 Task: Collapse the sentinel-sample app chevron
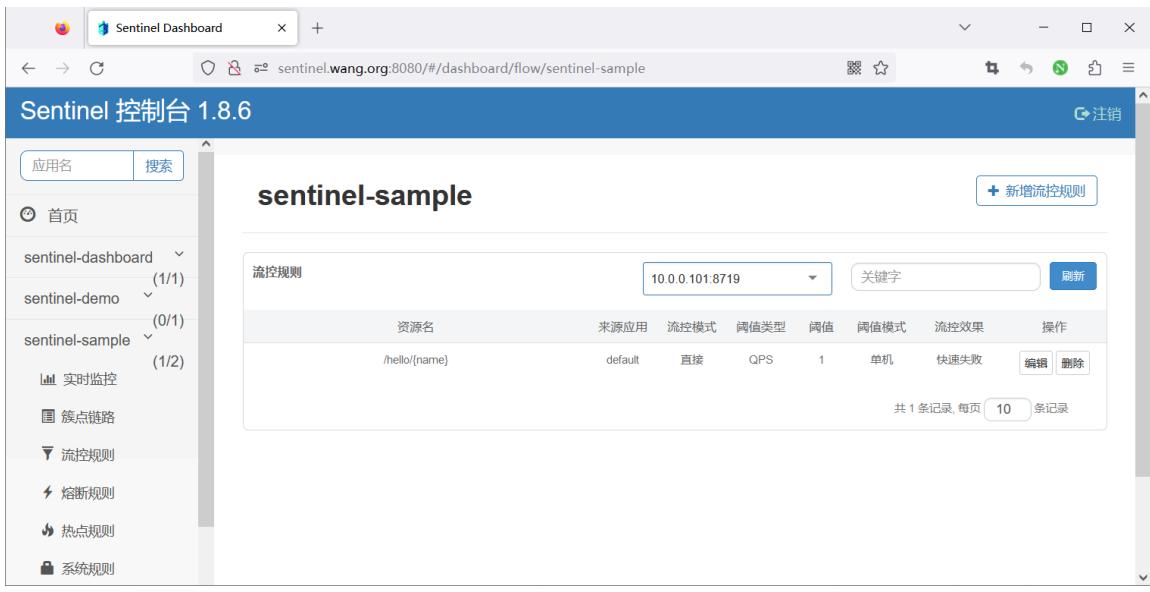[x=147, y=337]
